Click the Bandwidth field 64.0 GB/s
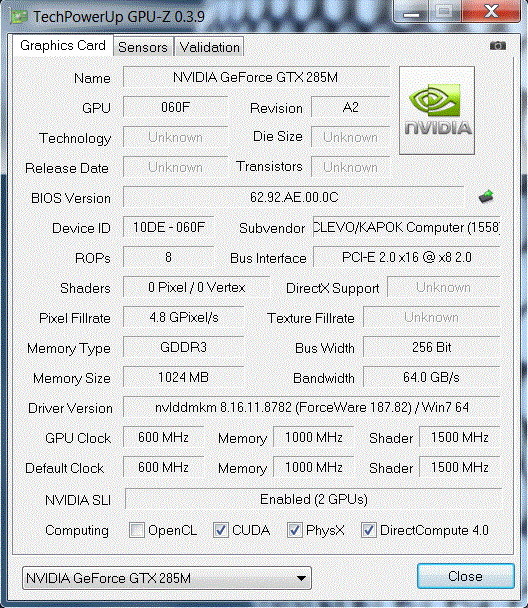528x608 pixels. pyautogui.click(x=431, y=377)
